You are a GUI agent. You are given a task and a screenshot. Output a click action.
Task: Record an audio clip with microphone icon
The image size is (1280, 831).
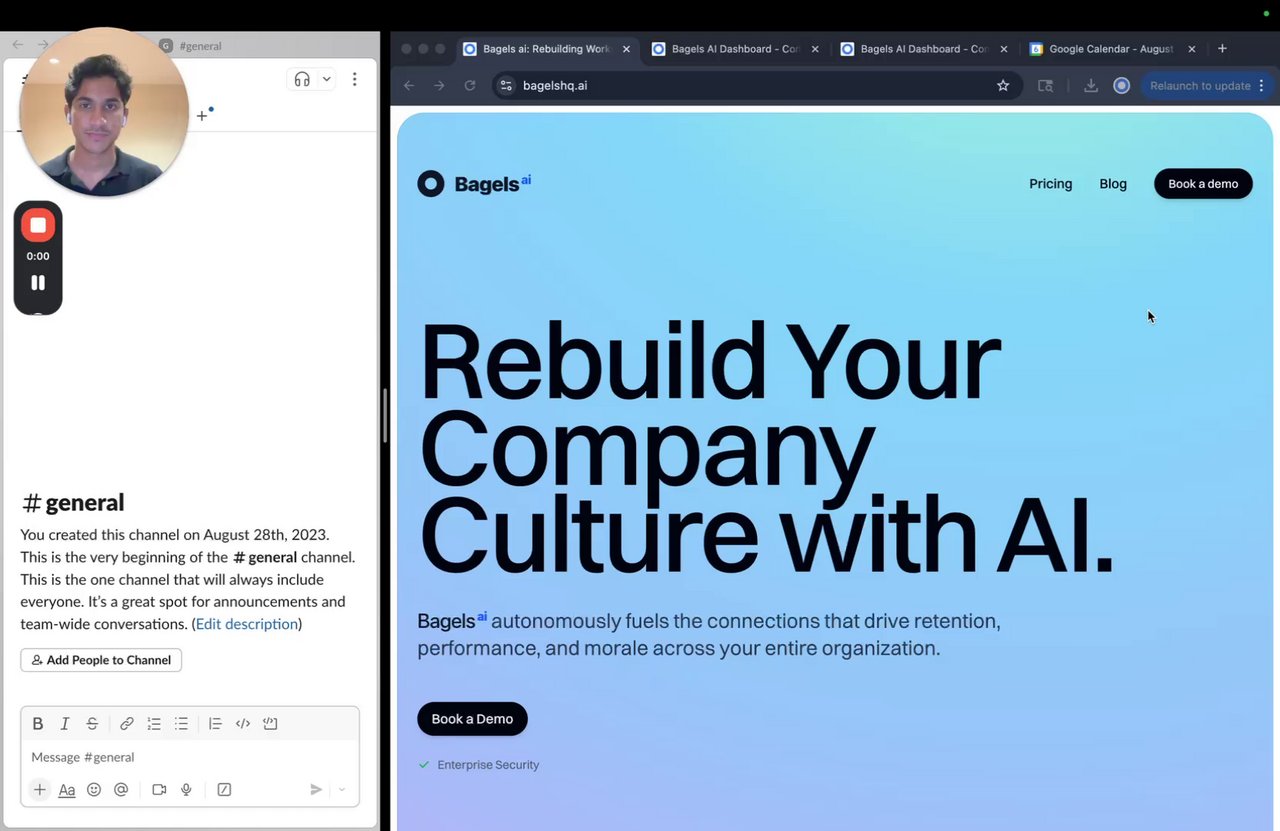point(186,790)
